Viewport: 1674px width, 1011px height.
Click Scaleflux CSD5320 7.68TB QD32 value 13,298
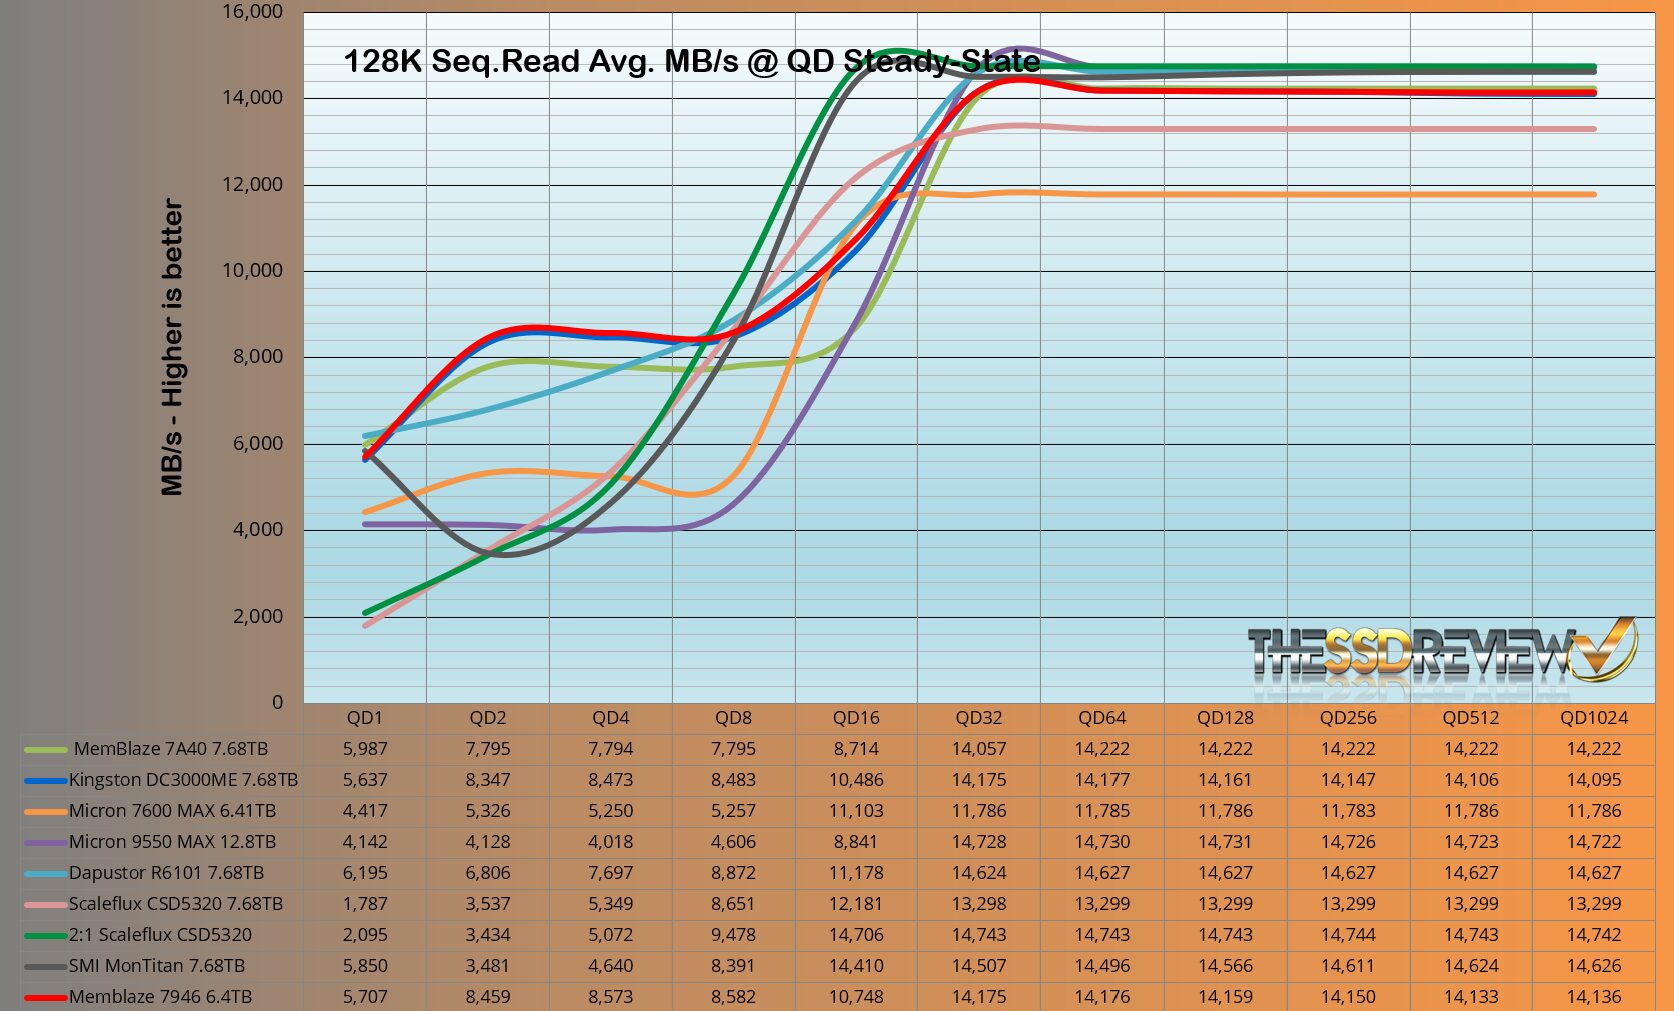click(979, 904)
